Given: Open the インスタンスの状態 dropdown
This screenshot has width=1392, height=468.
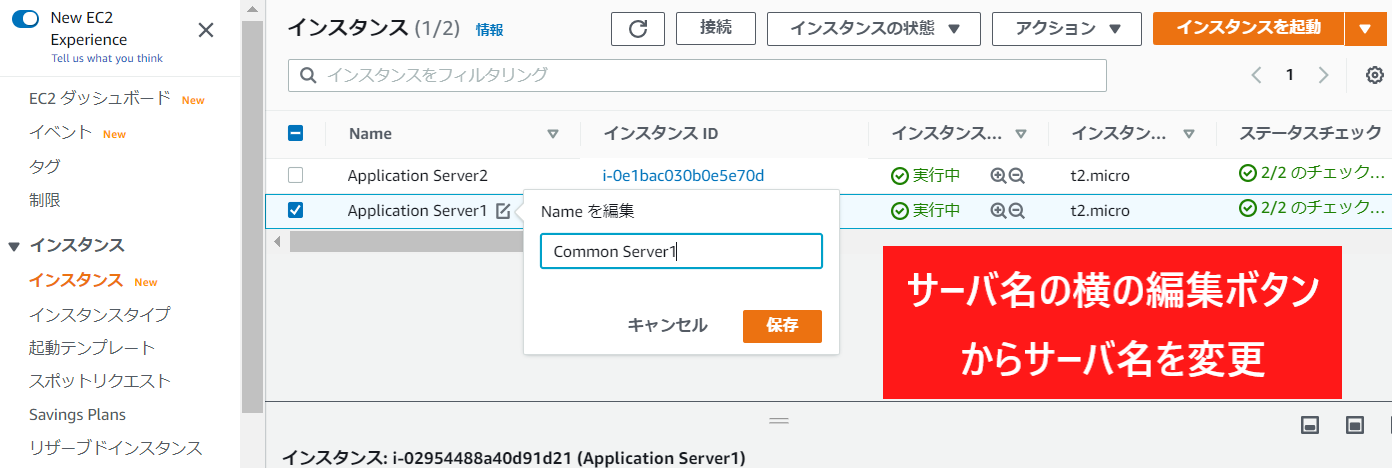Looking at the screenshot, I should tap(873, 29).
